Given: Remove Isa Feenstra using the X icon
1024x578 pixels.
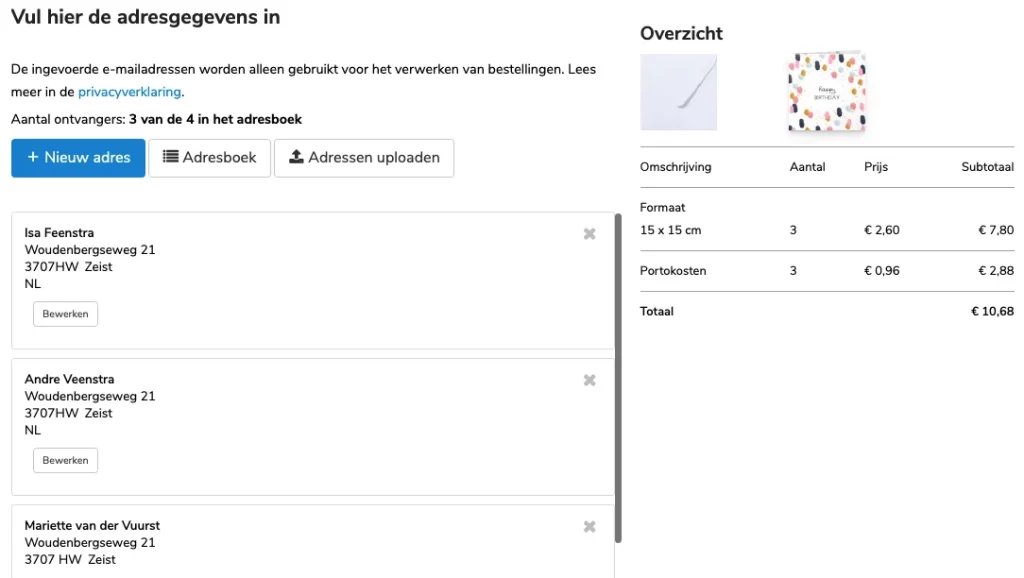Looking at the screenshot, I should 589,233.
